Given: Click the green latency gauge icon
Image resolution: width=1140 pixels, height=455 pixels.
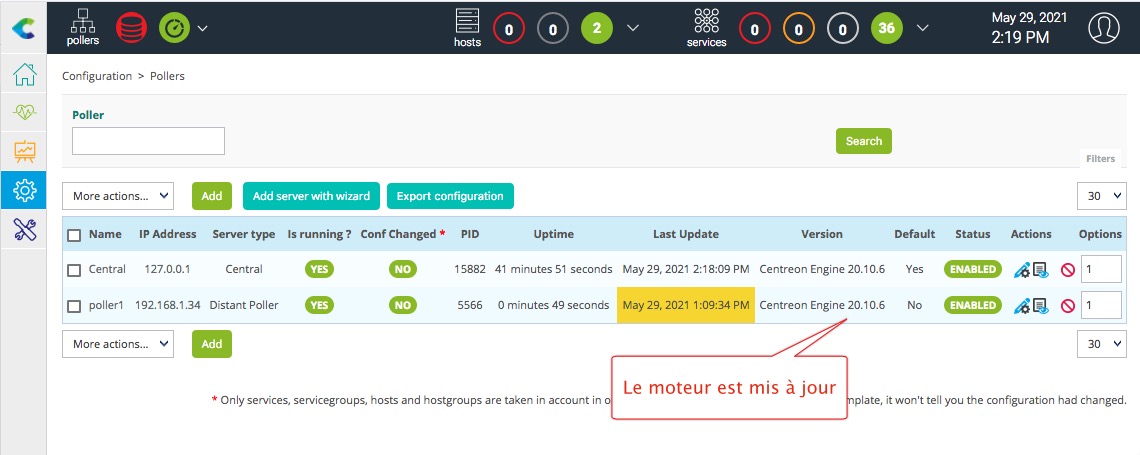Looking at the screenshot, I should tap(173, 27).
